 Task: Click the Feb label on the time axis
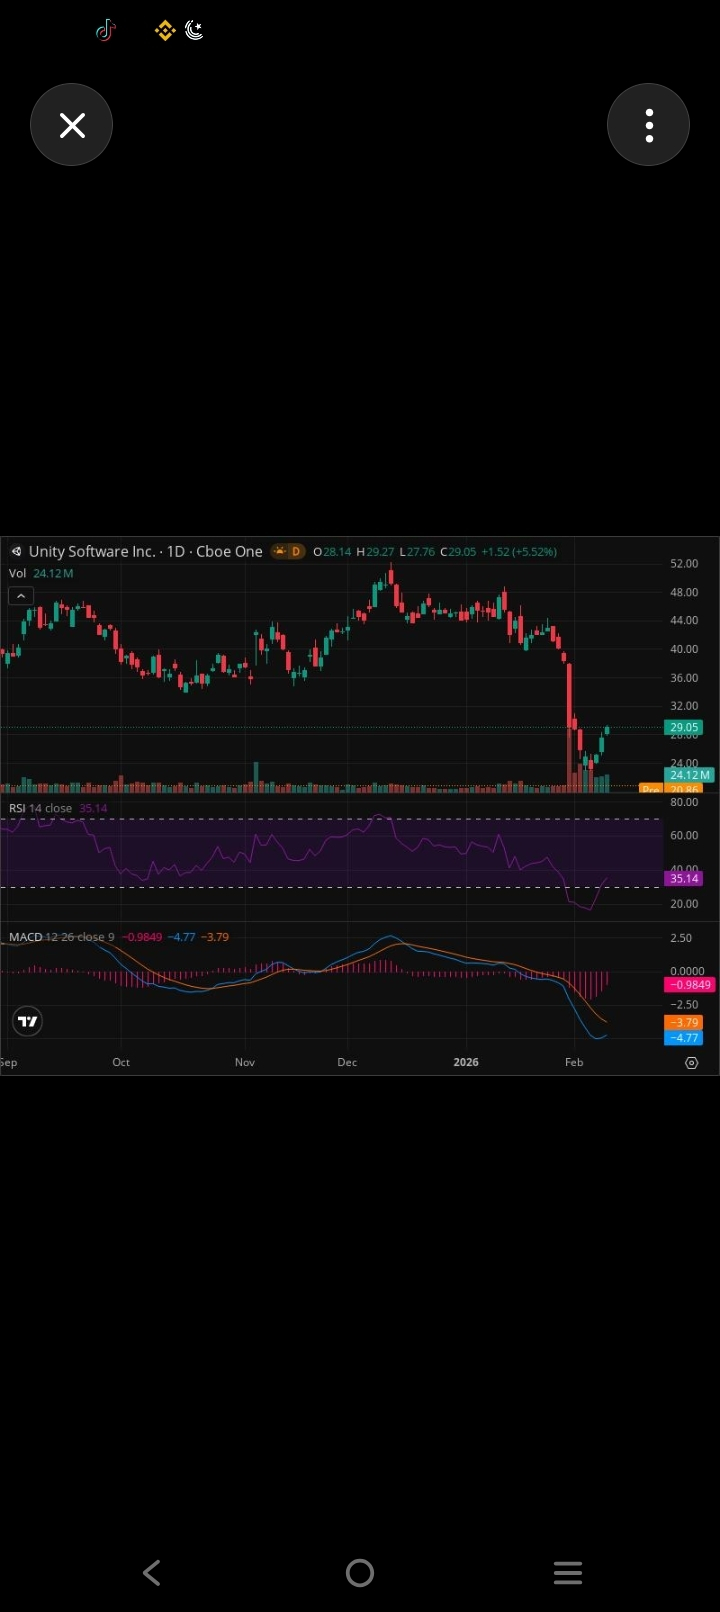(574, 1062)
